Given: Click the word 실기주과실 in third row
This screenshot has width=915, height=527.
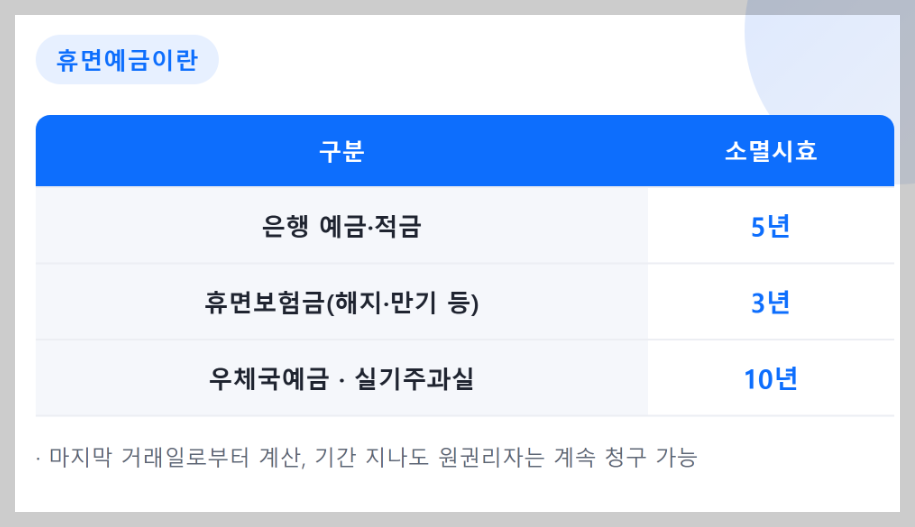Looking at the screenshot, I should 414,378.
